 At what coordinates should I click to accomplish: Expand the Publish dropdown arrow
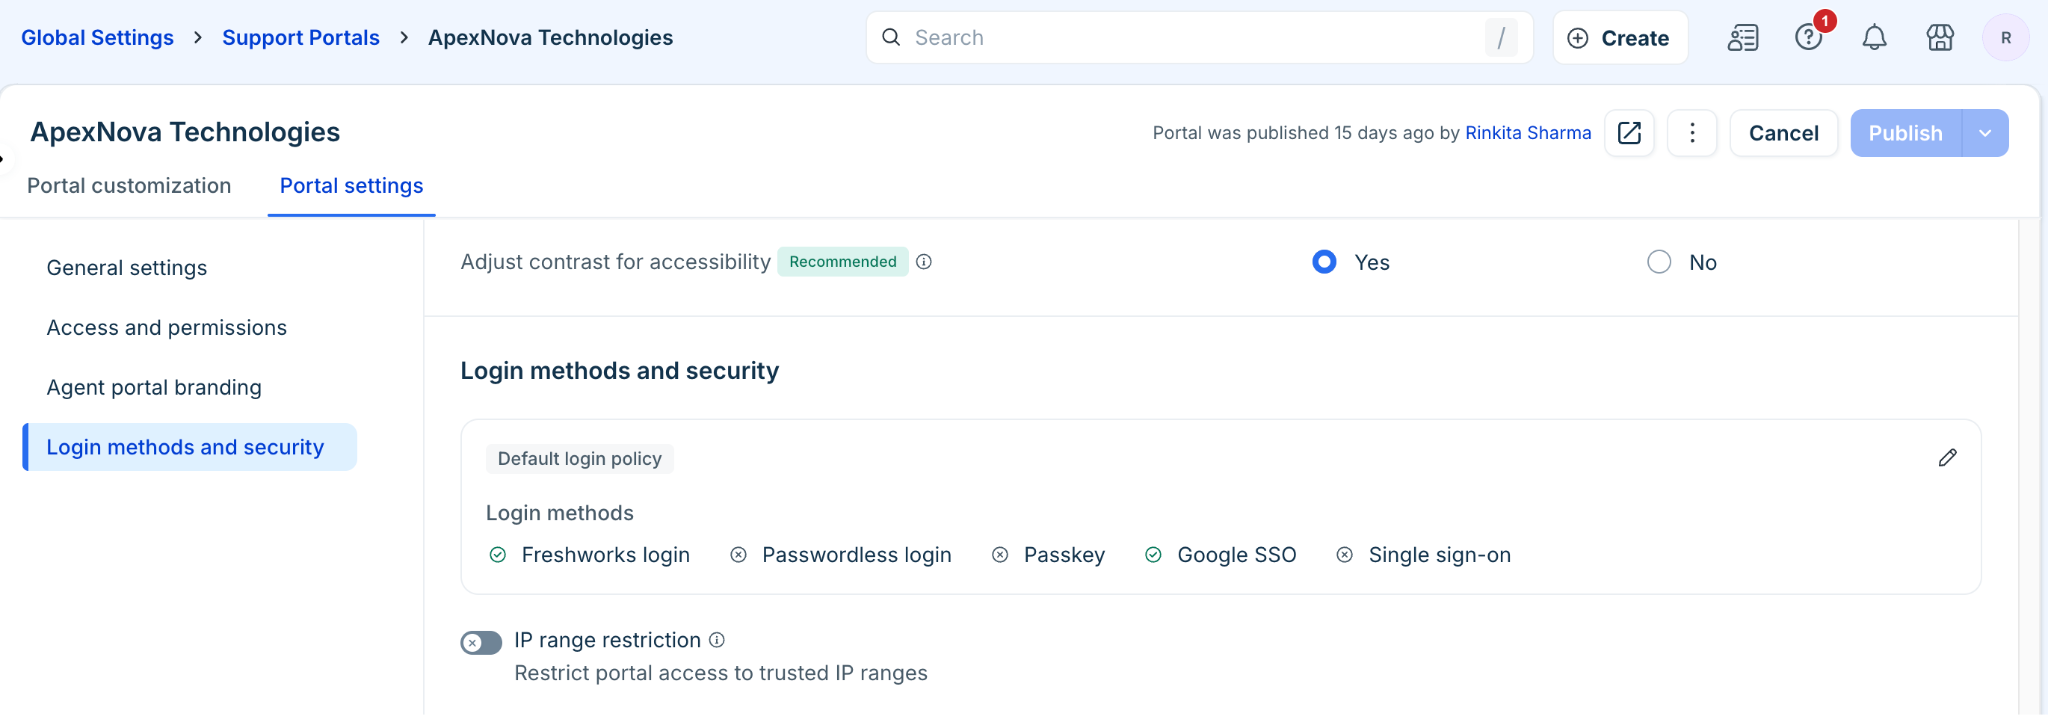click(1985, 133)
